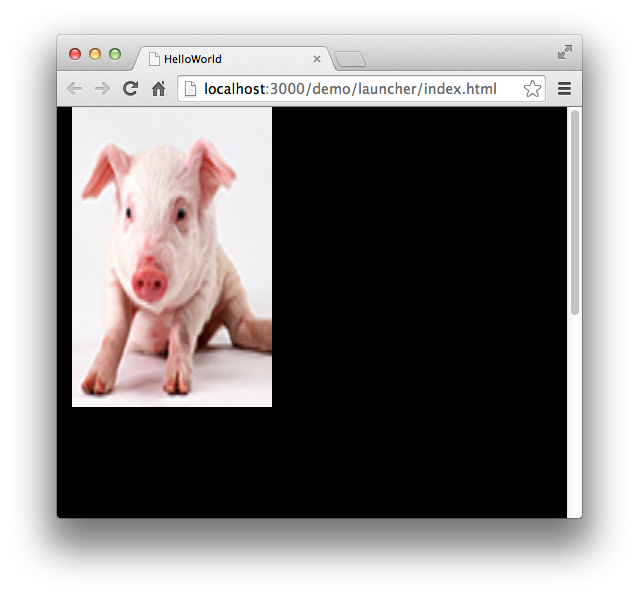Open a new tab
The width and height of the screenshot is (639, 597).
click(350, 60)
